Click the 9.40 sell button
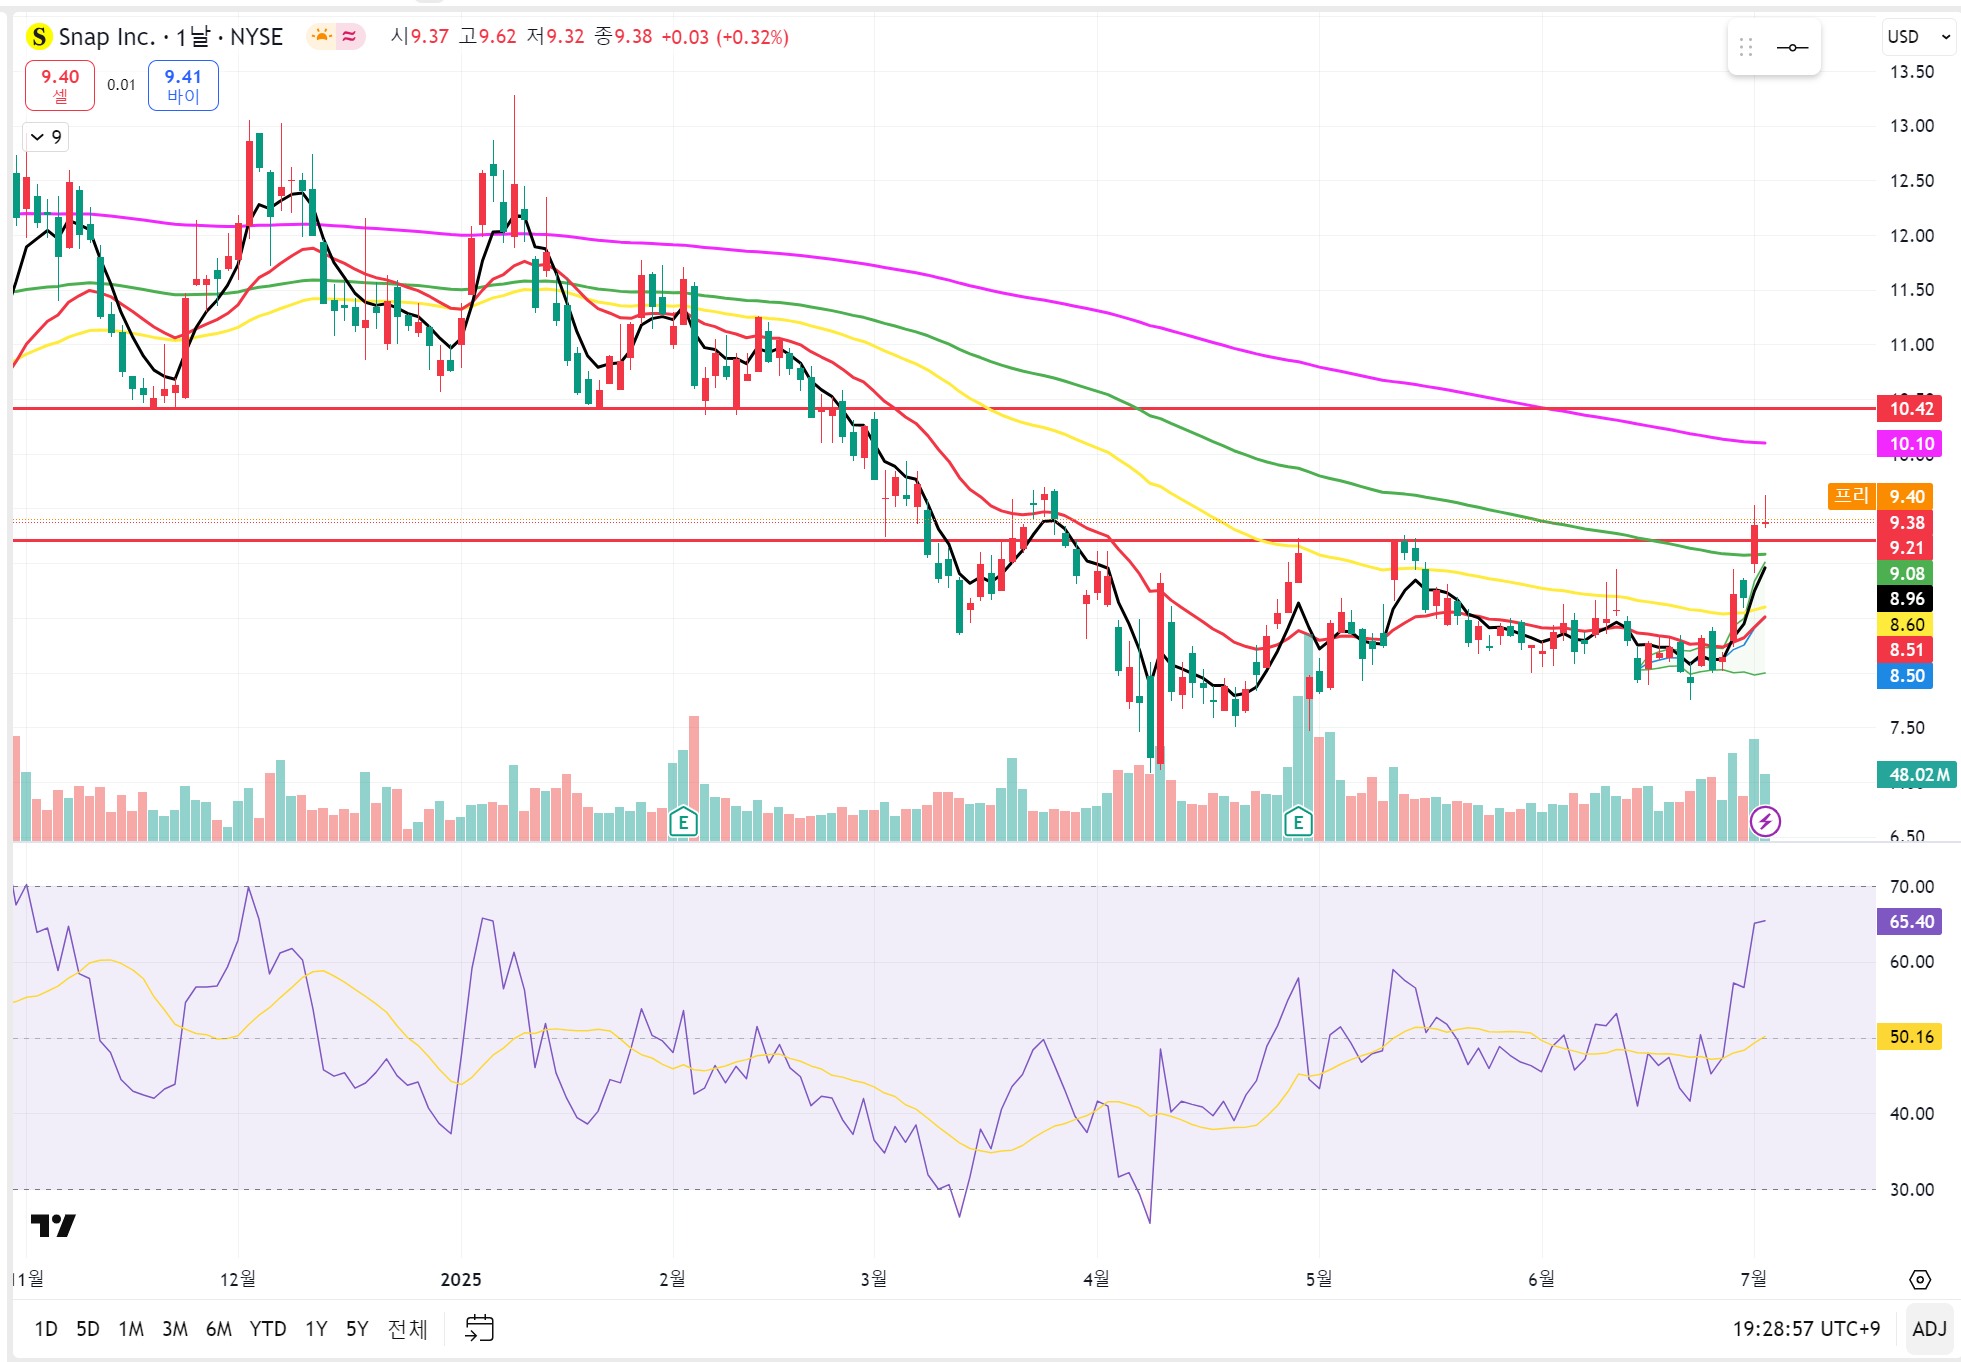Screen dimensions: 1961x1362 click(60, 85)
